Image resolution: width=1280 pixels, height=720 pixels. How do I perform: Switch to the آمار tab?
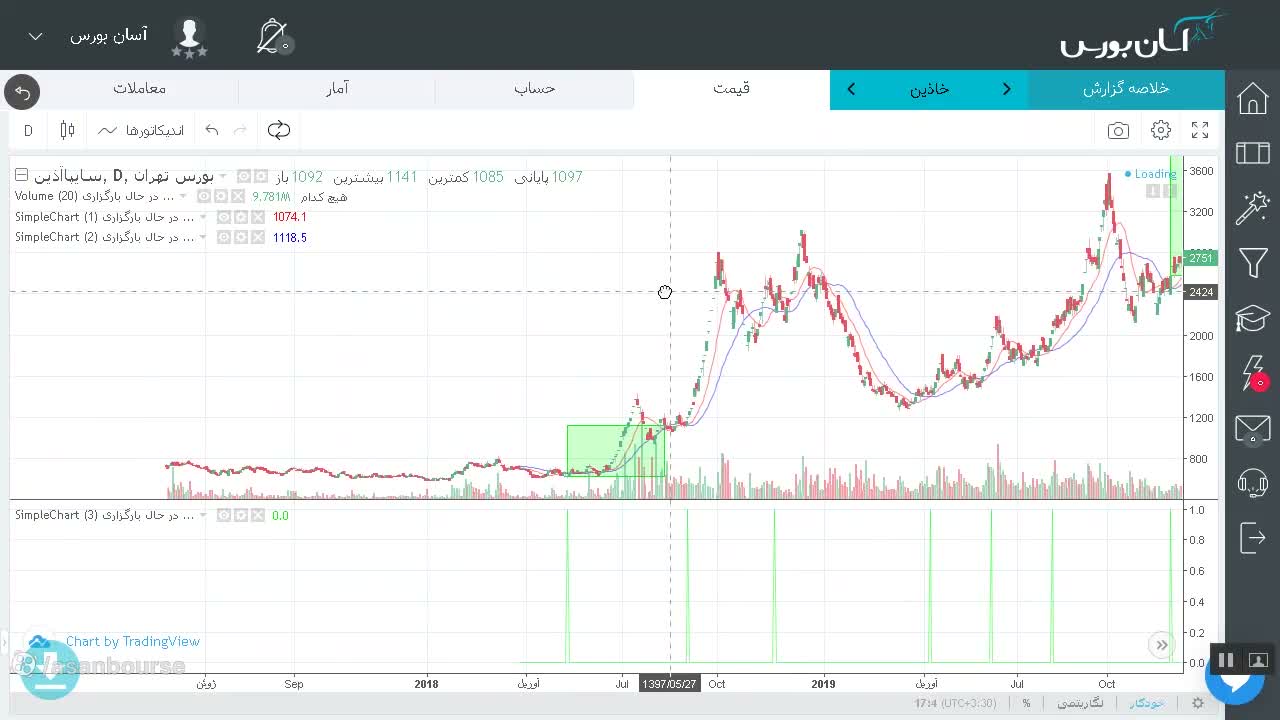tap(337, 88)
